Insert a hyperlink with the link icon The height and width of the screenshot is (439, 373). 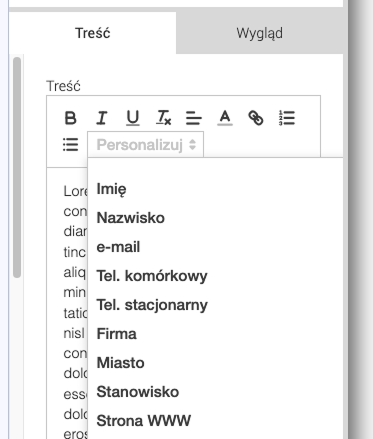tap(256, 118)
